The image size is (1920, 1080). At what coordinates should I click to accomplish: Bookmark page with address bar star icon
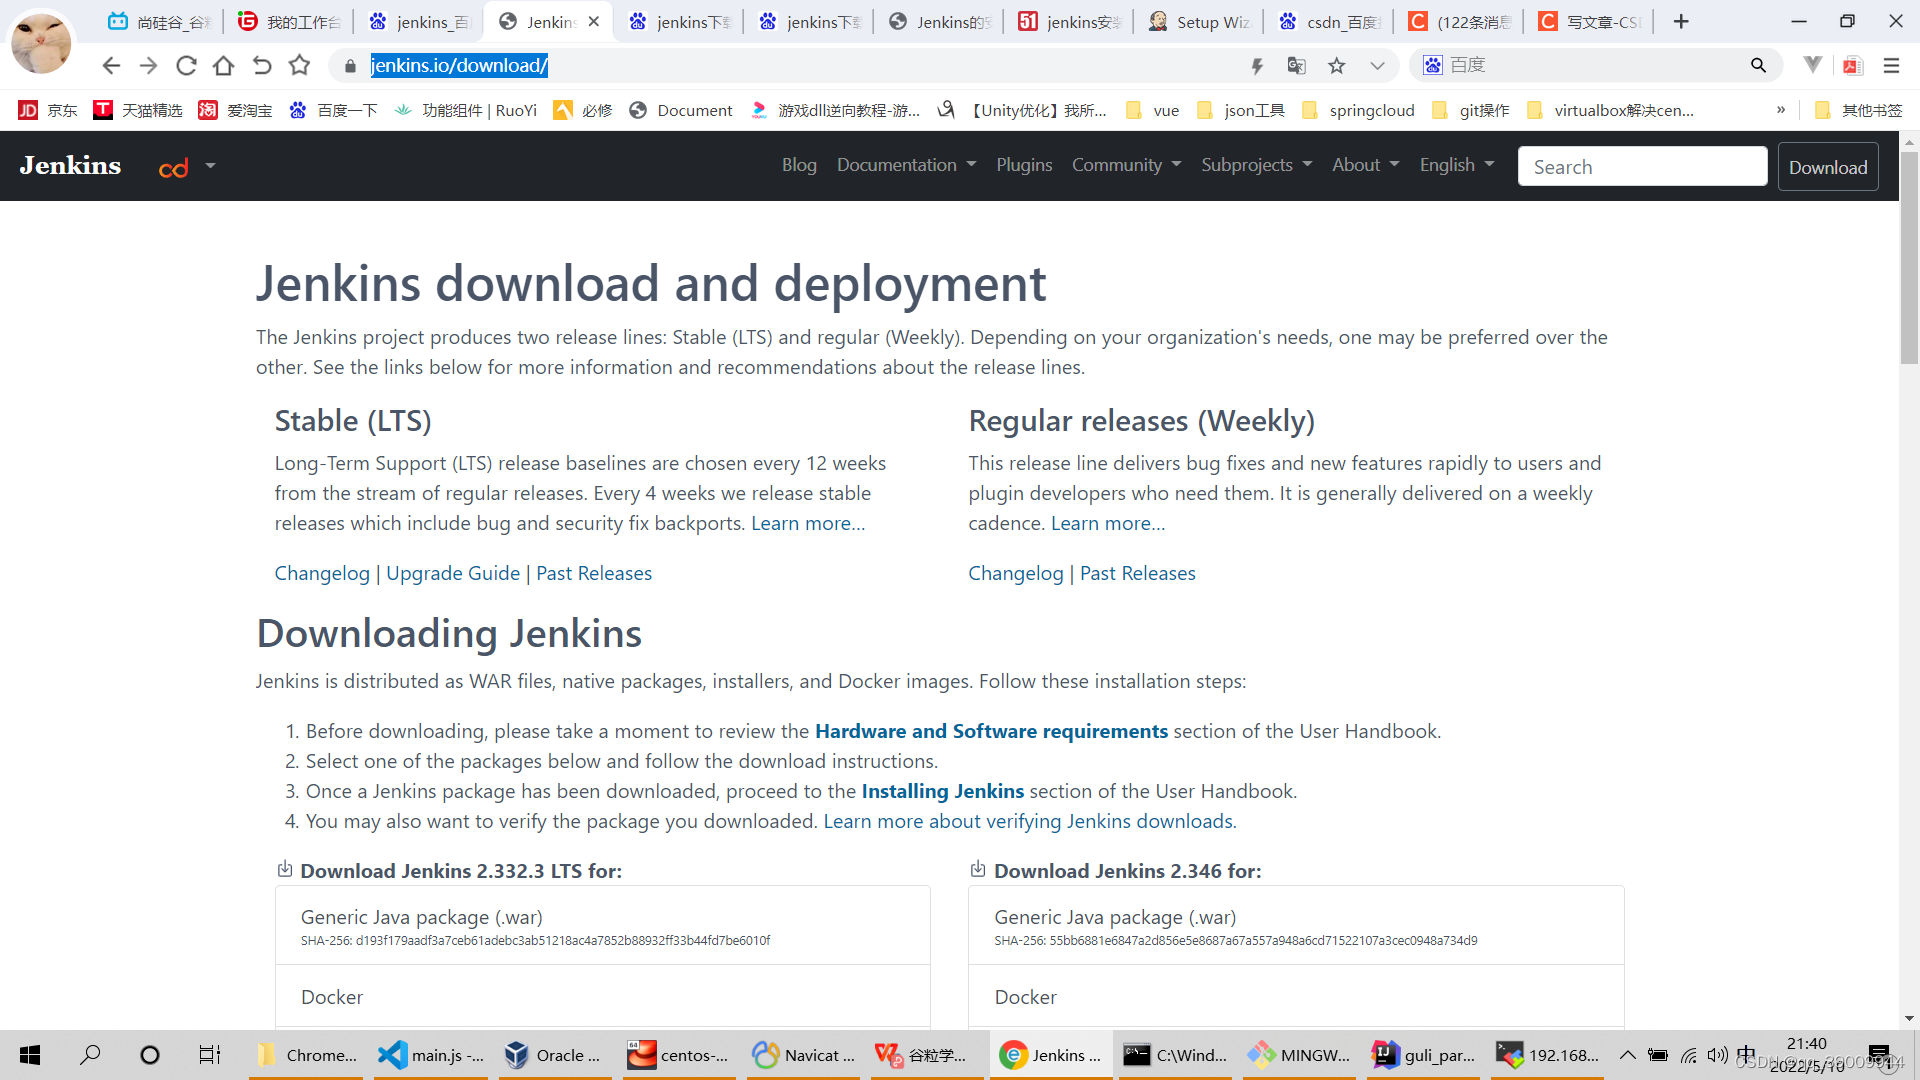coord(1337,66)
